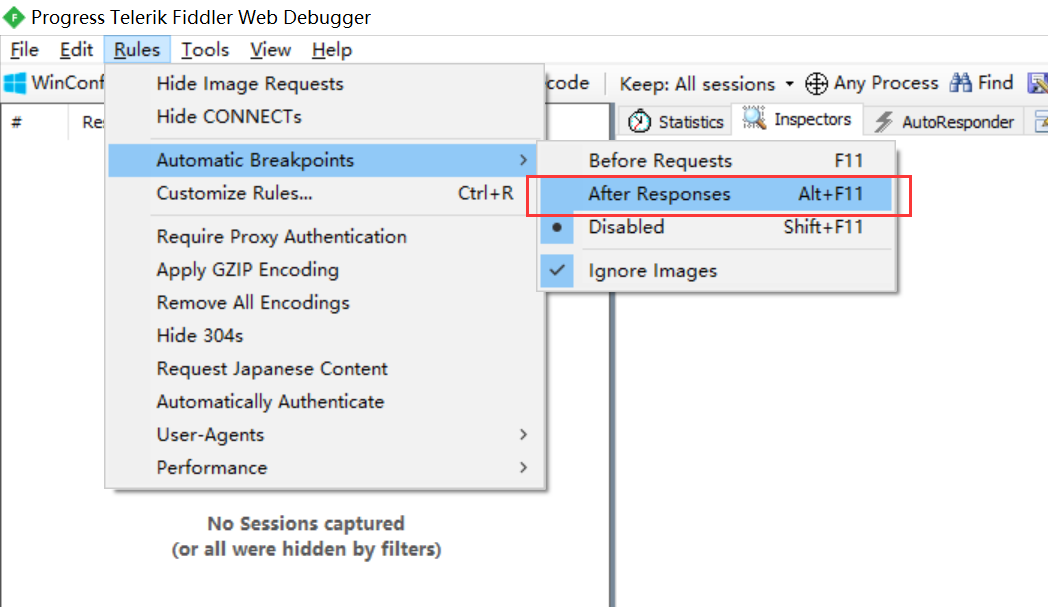The width and height of the screenshot is (1048, 607).
Task: Click the Any Process button
Action: coord(872,84)
